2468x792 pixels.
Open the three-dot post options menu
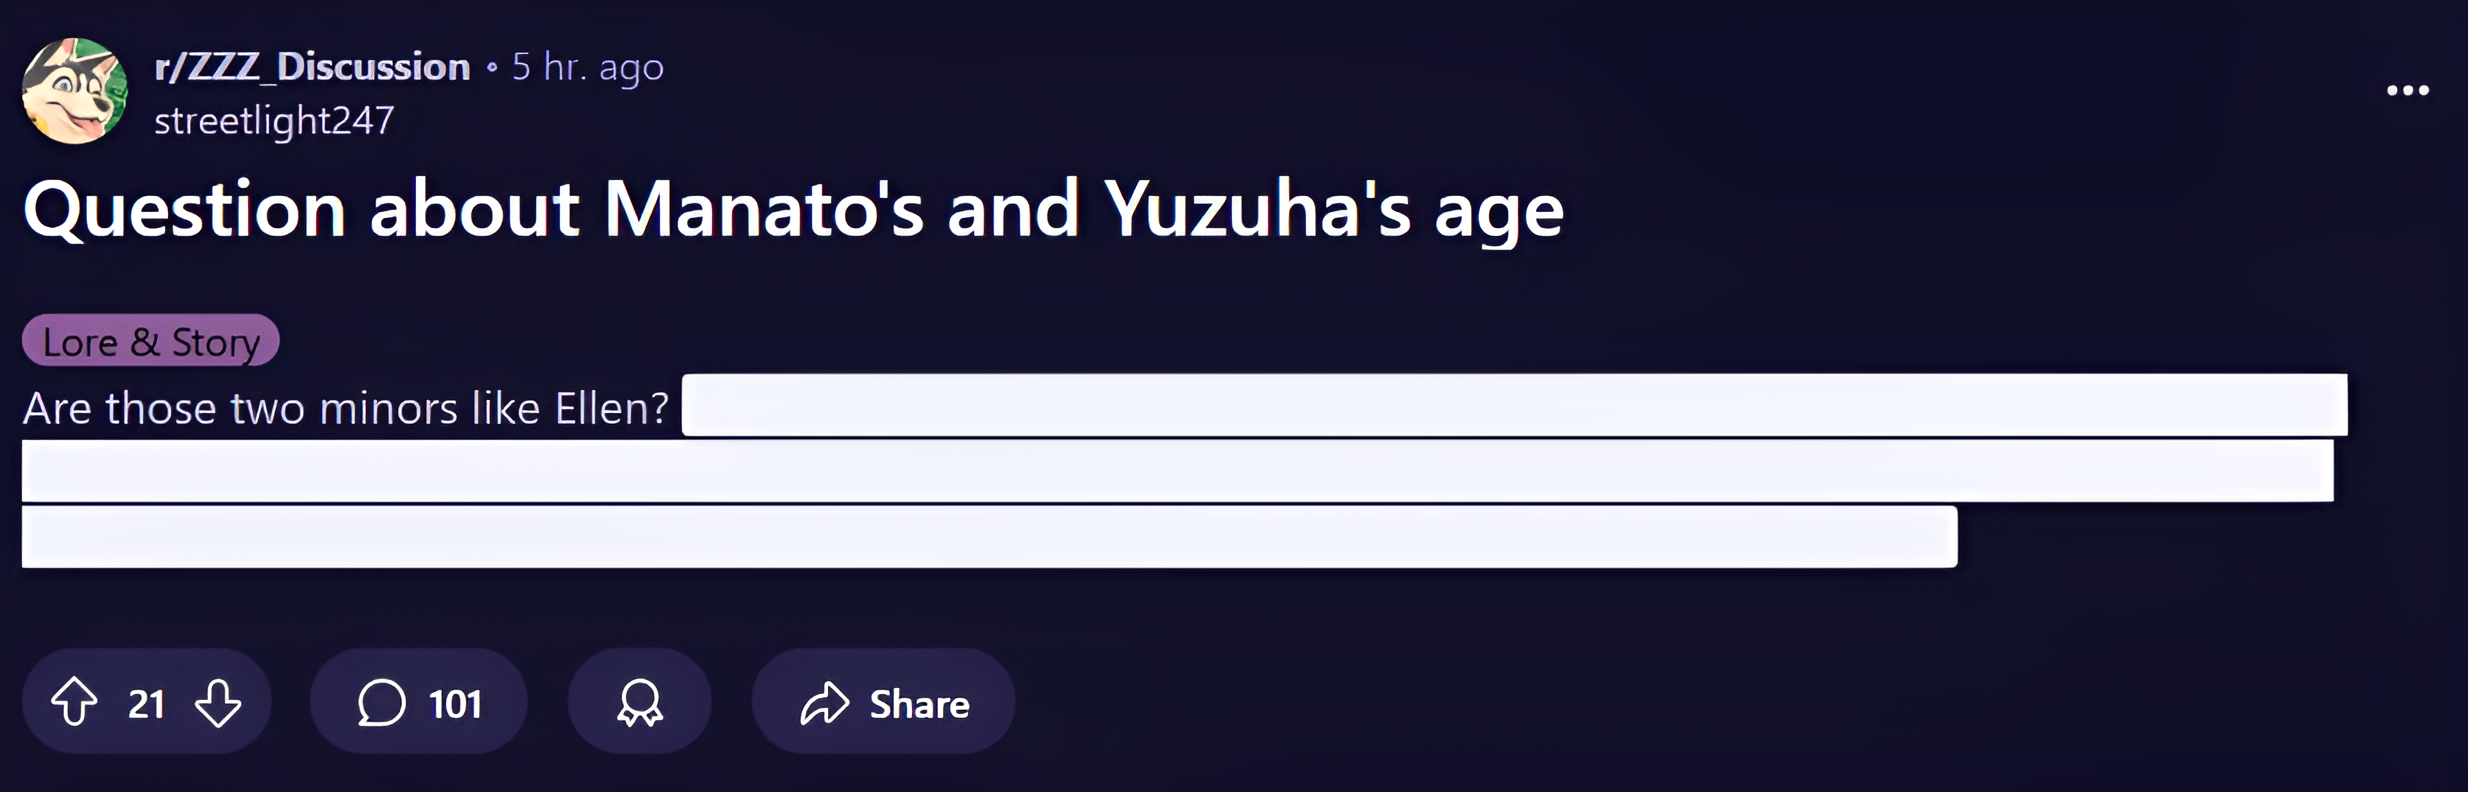coord(2407,91)
